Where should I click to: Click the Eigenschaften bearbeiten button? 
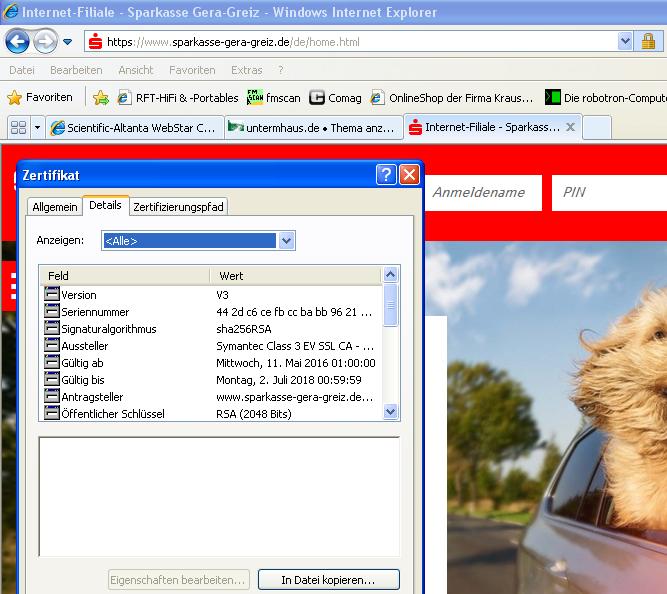(x=178, y=580)
